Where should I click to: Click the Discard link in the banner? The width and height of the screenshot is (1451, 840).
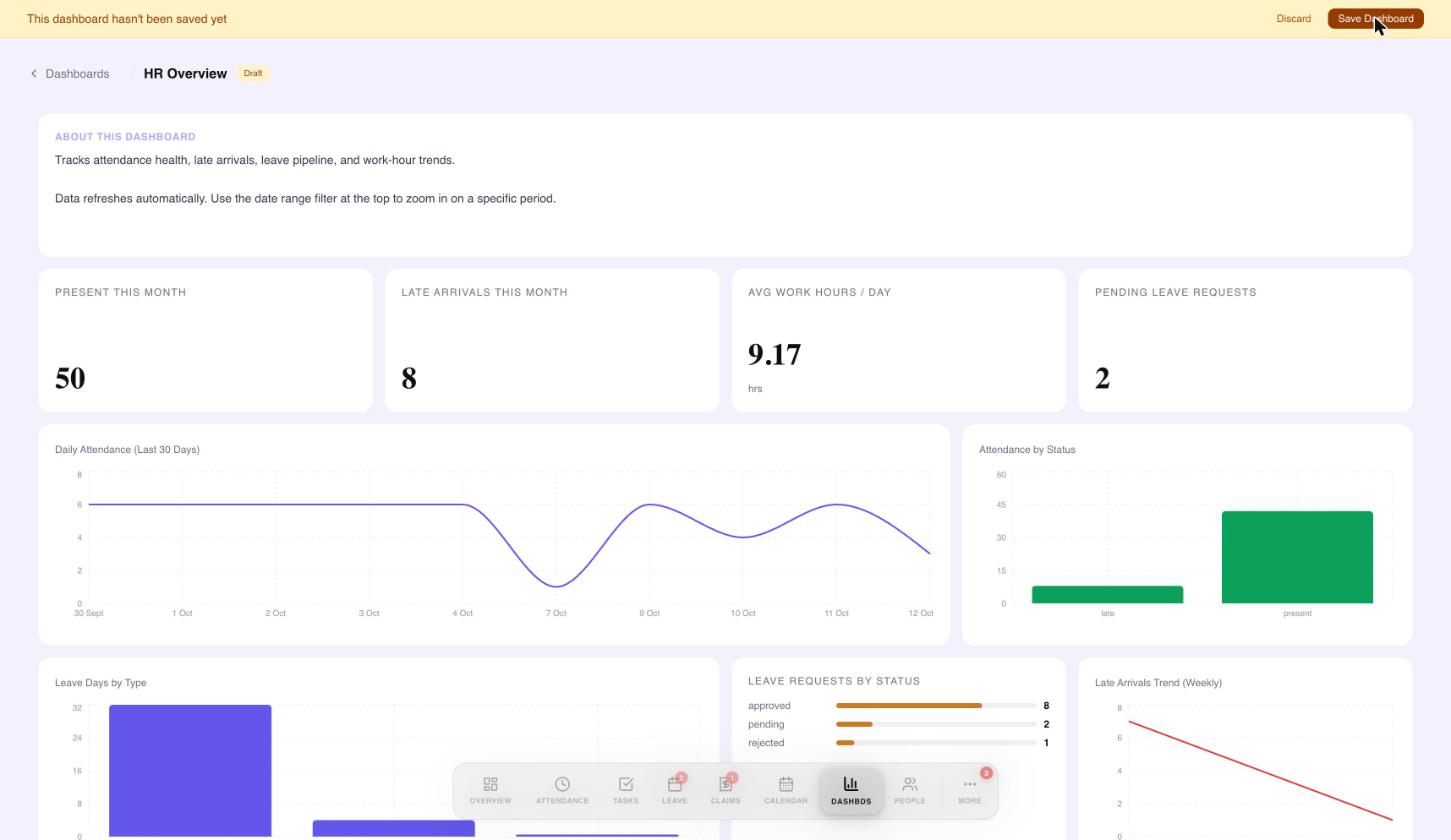click(x=1294, y=19)
